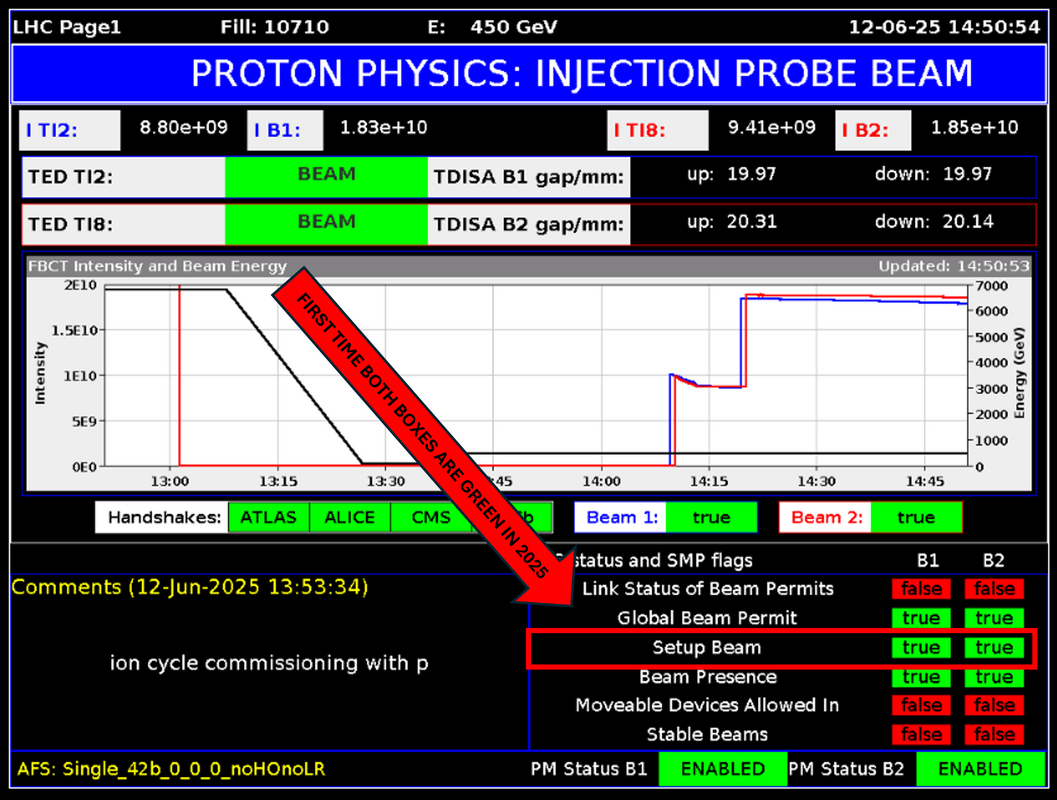Select the I B1: label box
Screen dimensions: 1057x800
coord(285,130)
